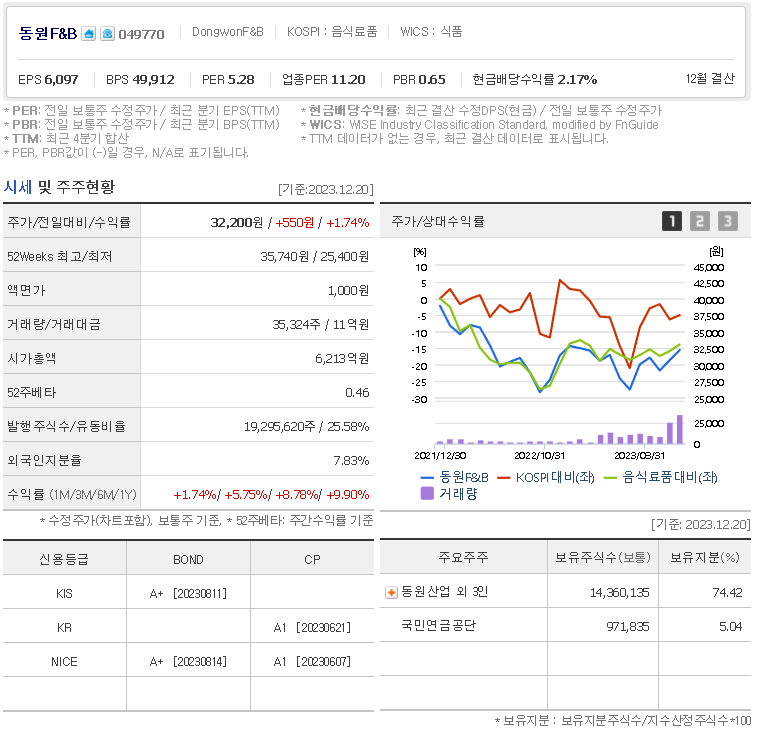Click the 동원F&B company name title
Image resolution: width=757 pixels, height=730 pixels.
click(x=47, y=33)
